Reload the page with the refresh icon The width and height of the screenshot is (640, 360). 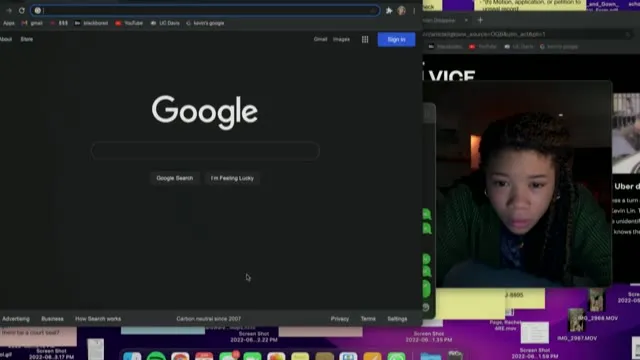(22, 11)
